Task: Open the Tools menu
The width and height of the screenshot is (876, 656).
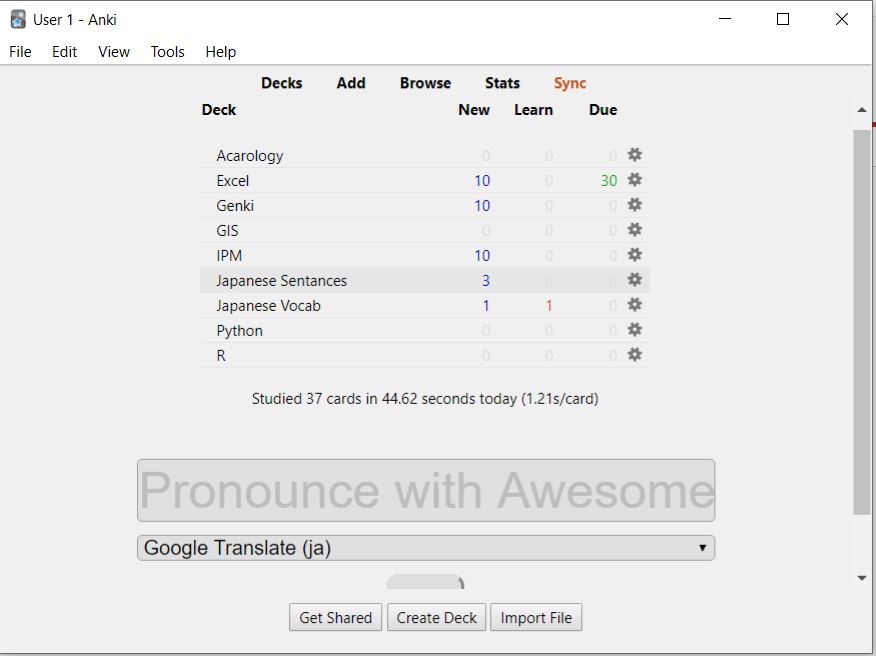Action: (167, 52)
